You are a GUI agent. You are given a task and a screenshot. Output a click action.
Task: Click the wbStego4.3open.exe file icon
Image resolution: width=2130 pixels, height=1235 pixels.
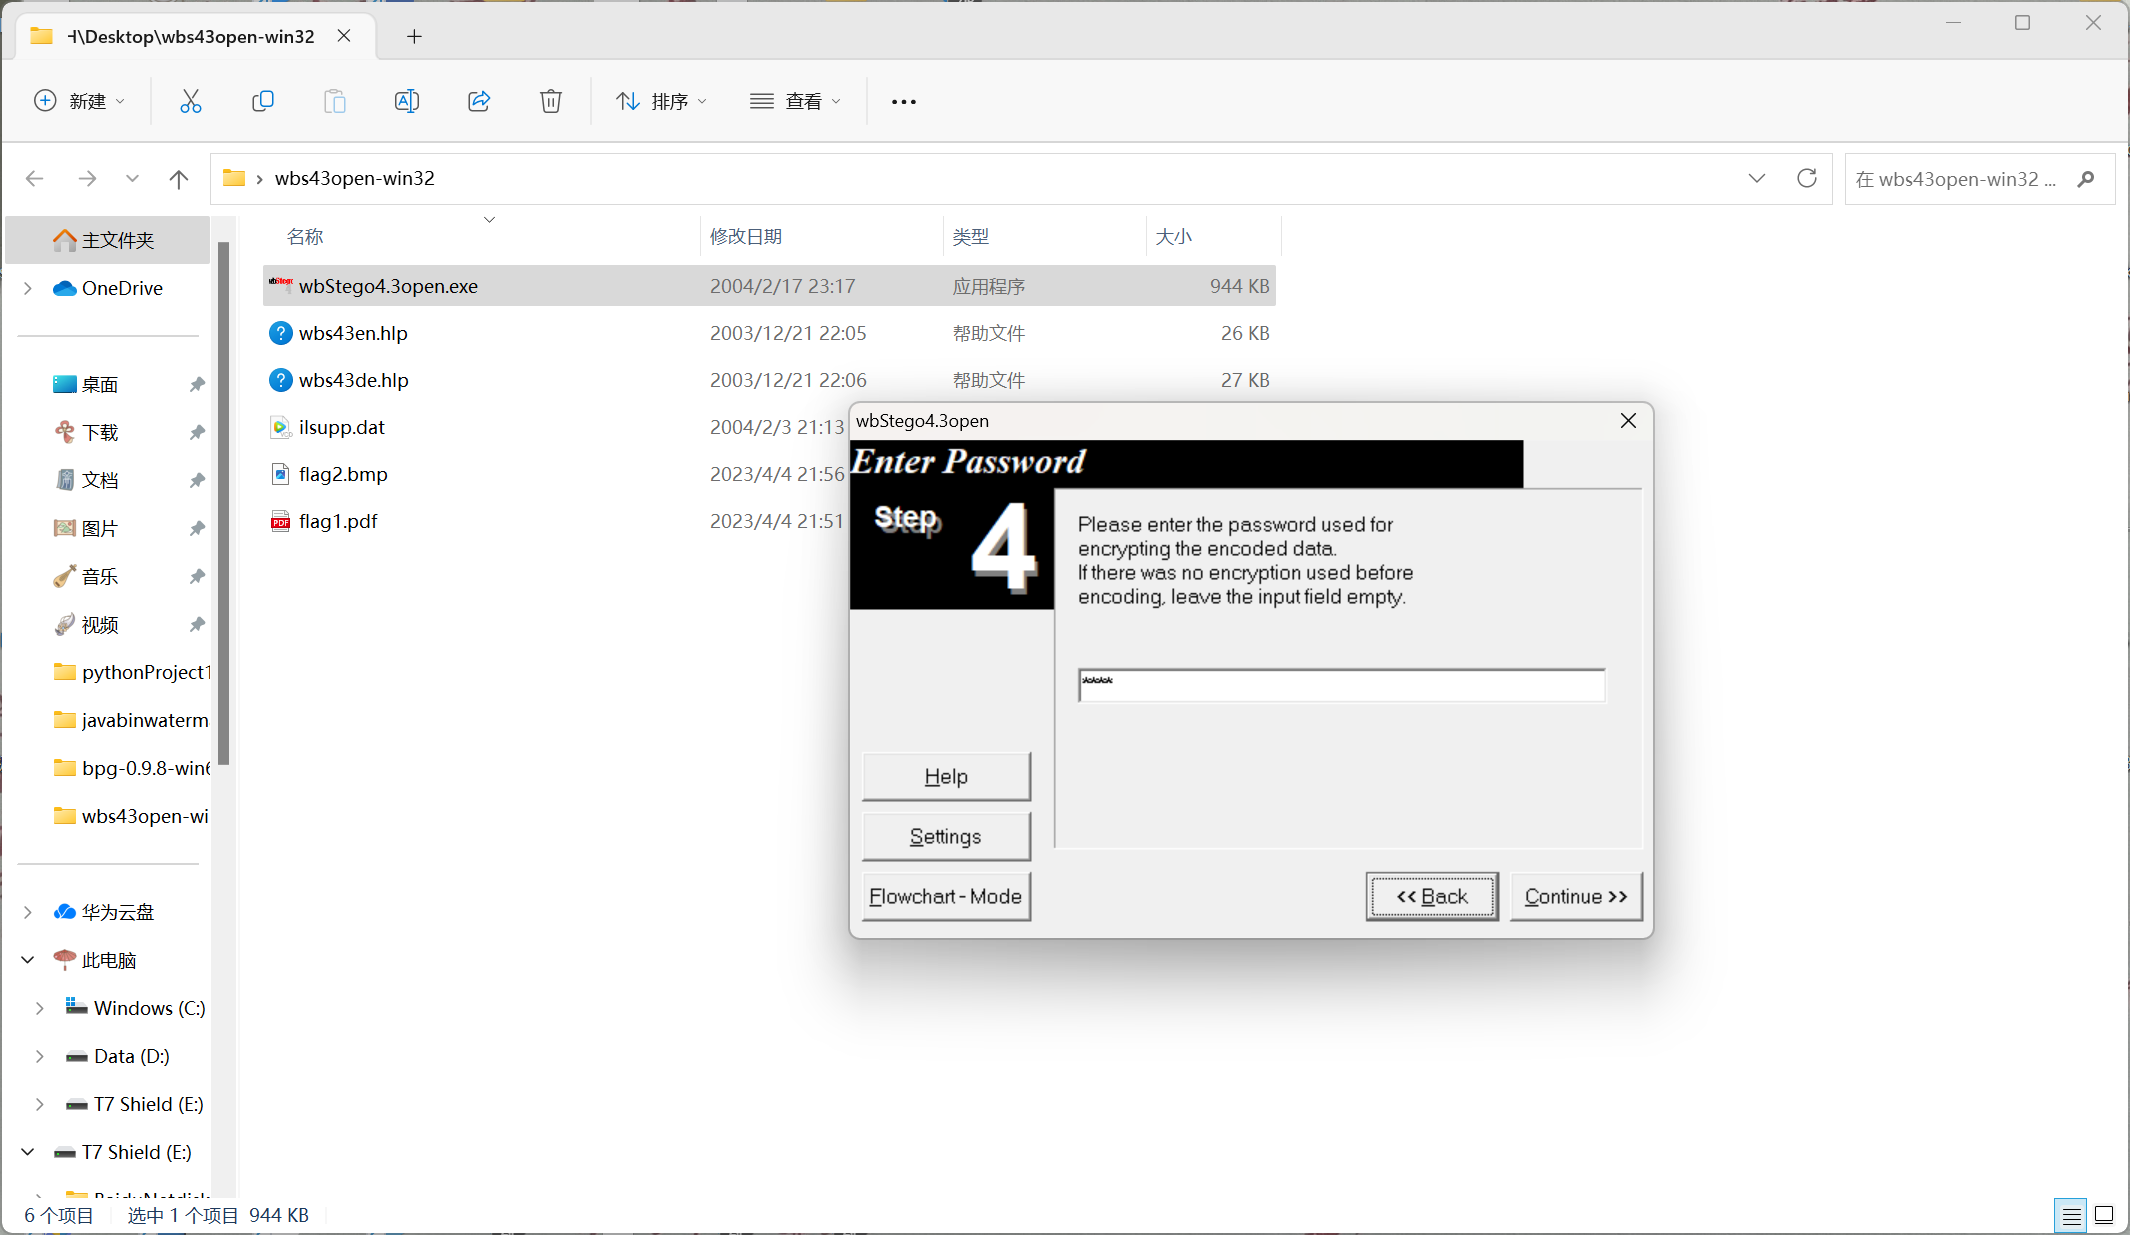(281, 286)
